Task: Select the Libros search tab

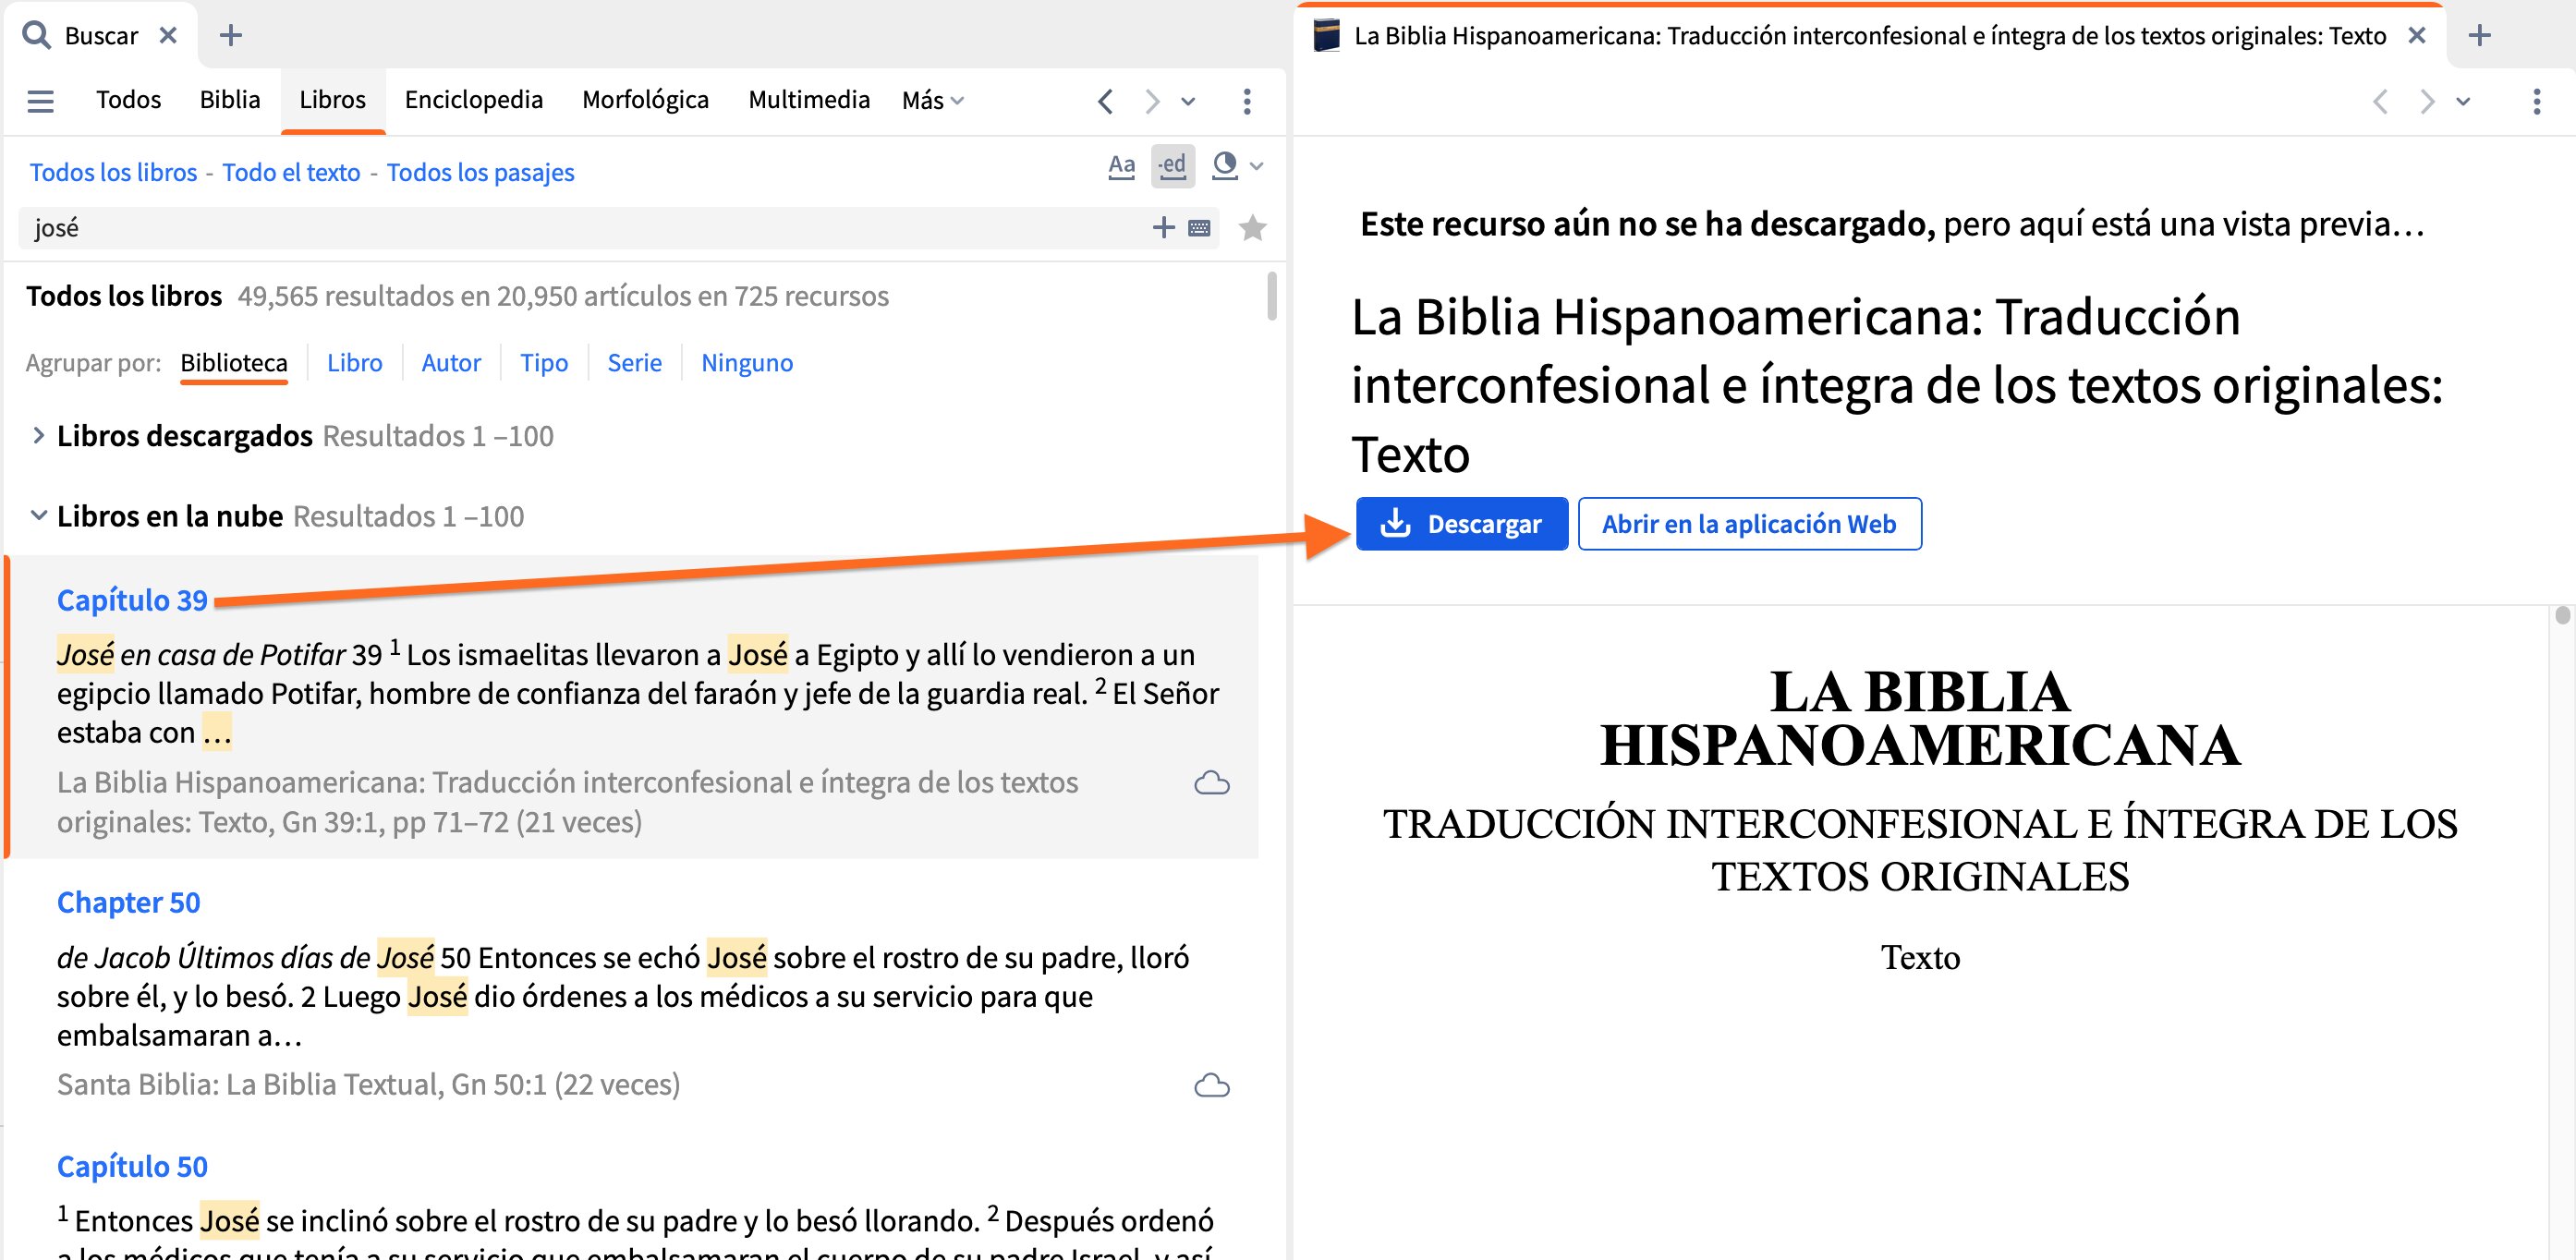Action: (x=332, y=100)
